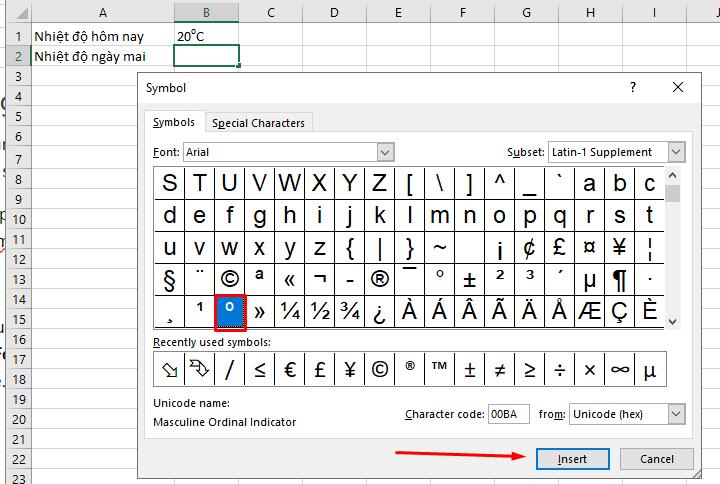Select the euro € recently used symbol
This screenshot has height=484, width=720.
click(290, 369)
